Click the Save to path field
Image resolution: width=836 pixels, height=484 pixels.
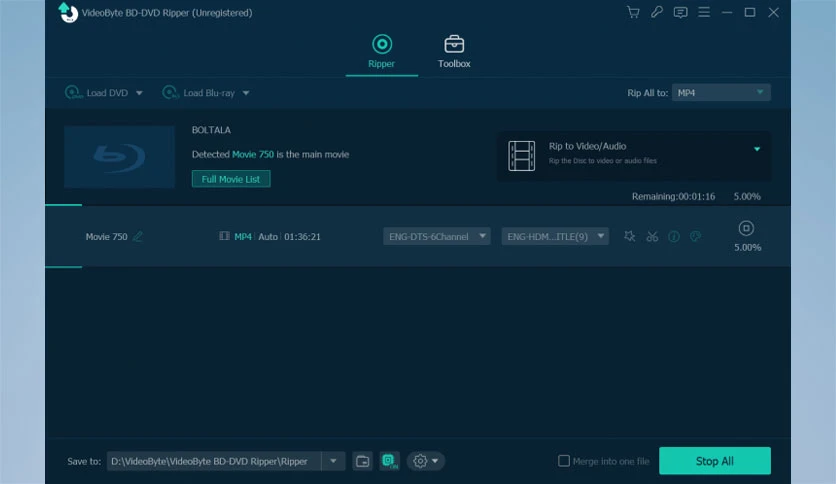[x=214, y=461]
